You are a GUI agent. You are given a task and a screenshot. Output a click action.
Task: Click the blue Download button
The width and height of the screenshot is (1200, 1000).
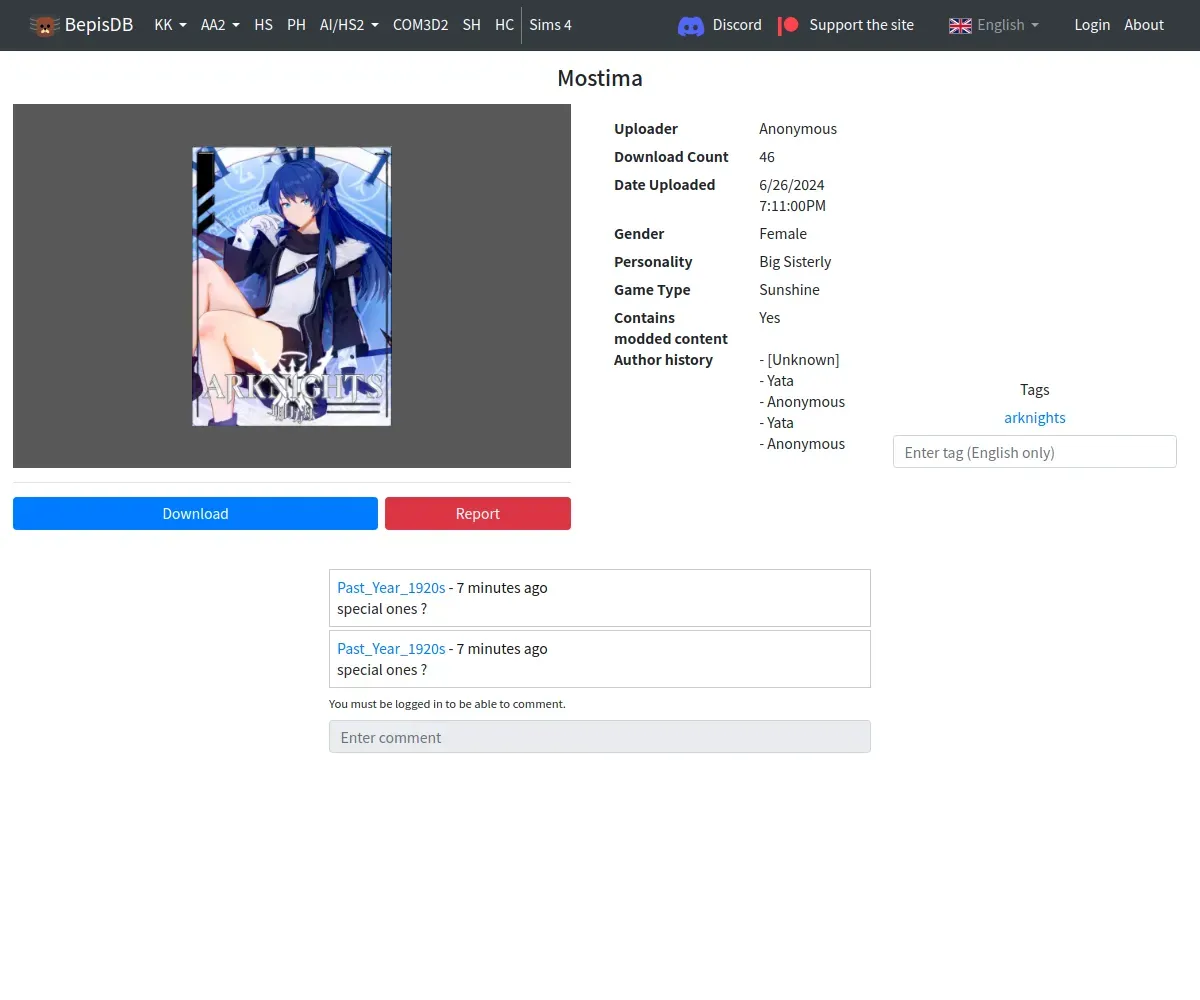point(195,514)
